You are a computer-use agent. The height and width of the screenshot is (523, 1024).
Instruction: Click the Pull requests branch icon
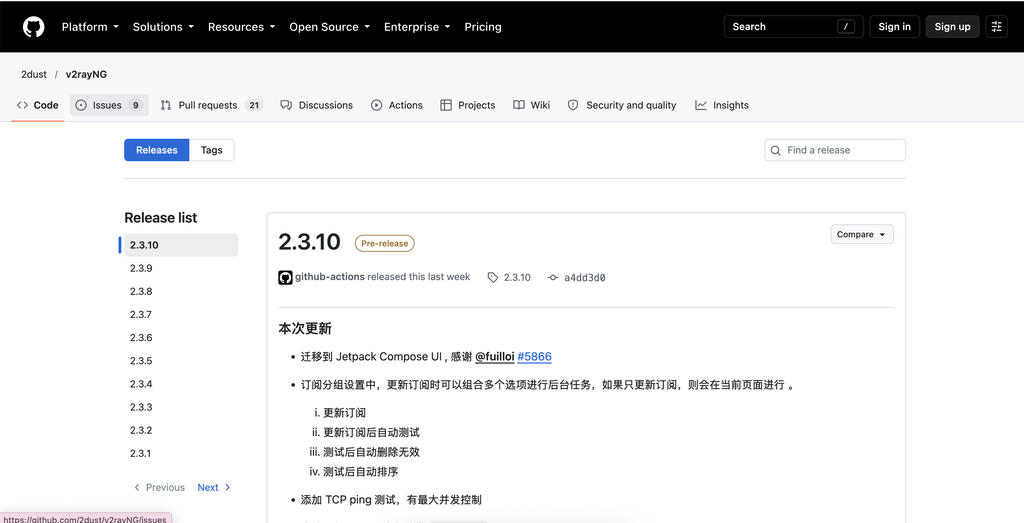tap(166, 105)
